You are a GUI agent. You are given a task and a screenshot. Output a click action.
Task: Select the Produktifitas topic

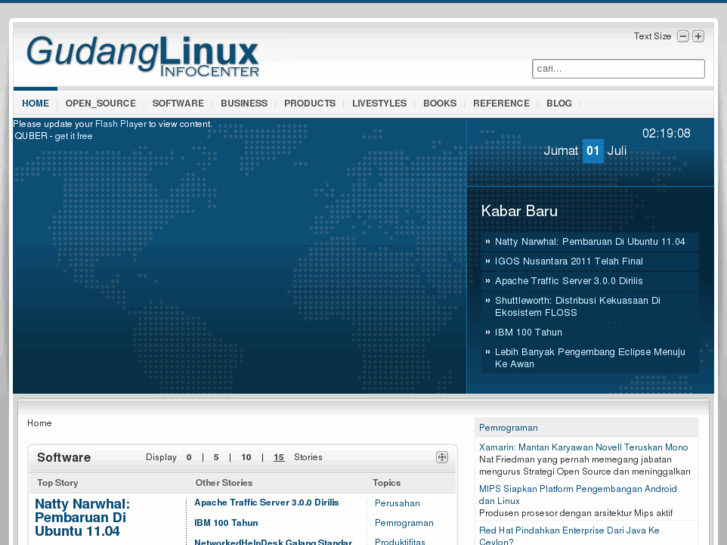400,542
